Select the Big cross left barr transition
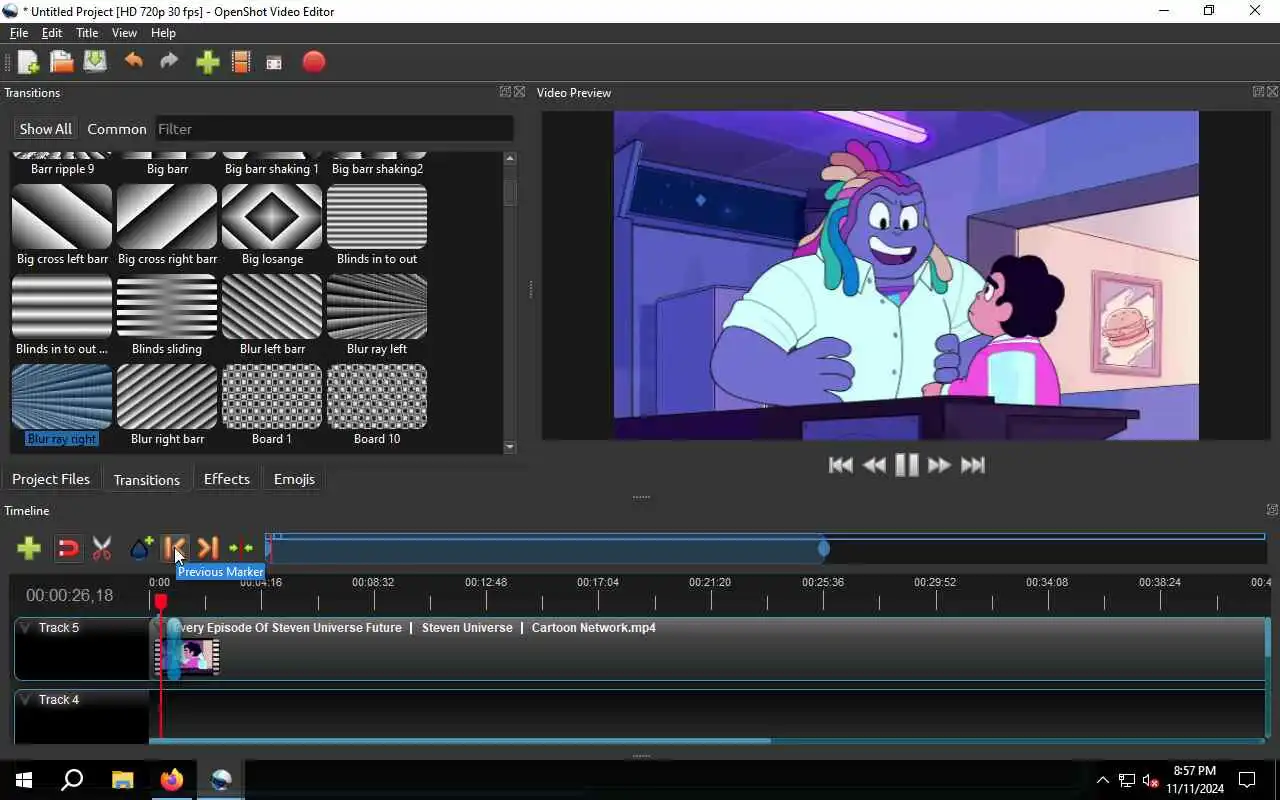The width and height of the screenshot is (1280, 800). (x=62, y=226)
